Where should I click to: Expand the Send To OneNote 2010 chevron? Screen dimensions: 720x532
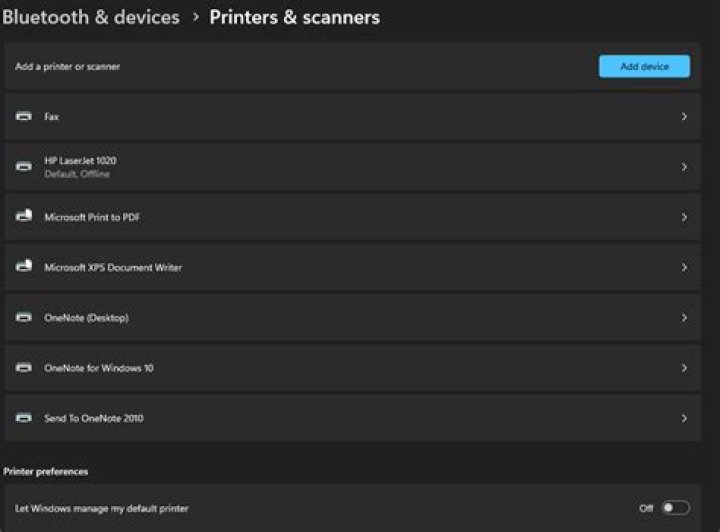click(684, 418)
